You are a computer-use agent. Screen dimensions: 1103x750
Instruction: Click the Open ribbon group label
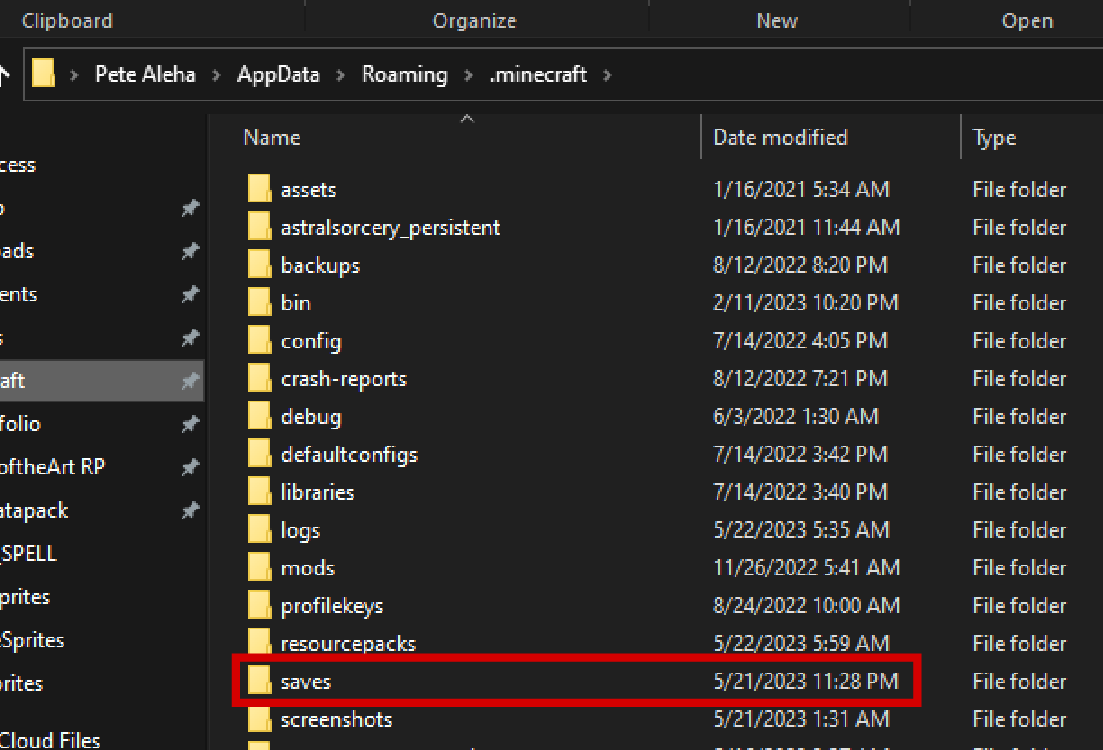1028,21
